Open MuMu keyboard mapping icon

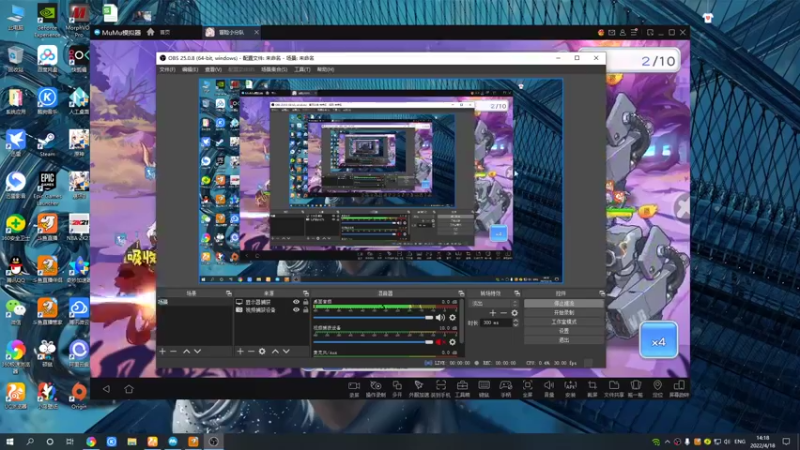[x=484, y=386]
